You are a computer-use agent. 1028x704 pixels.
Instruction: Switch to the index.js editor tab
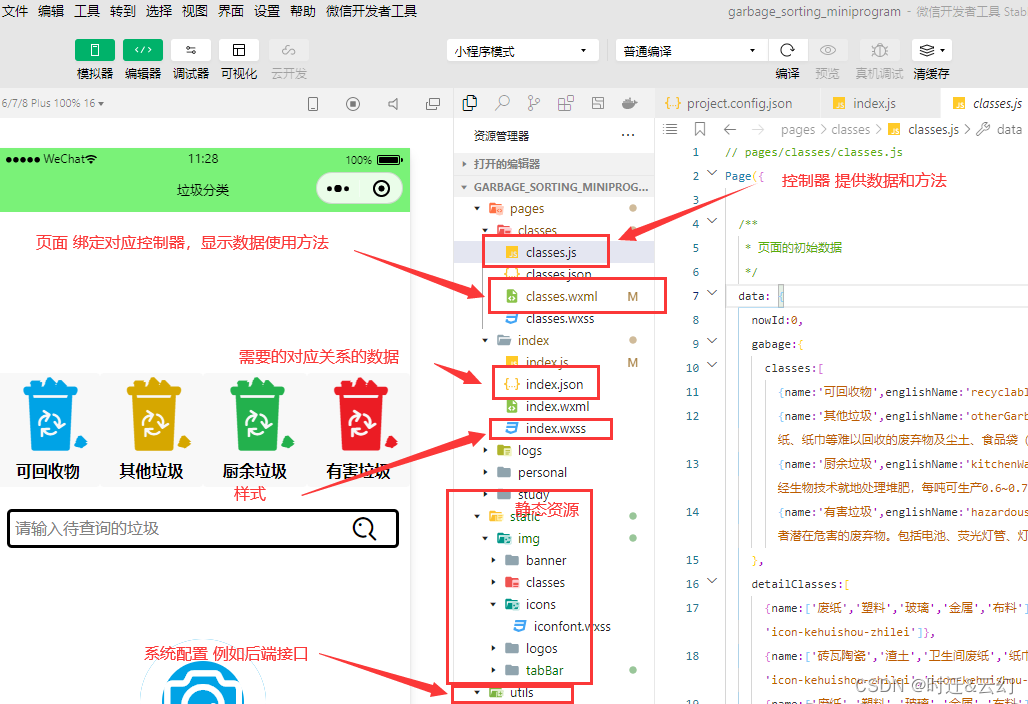[x=880, y=104]
